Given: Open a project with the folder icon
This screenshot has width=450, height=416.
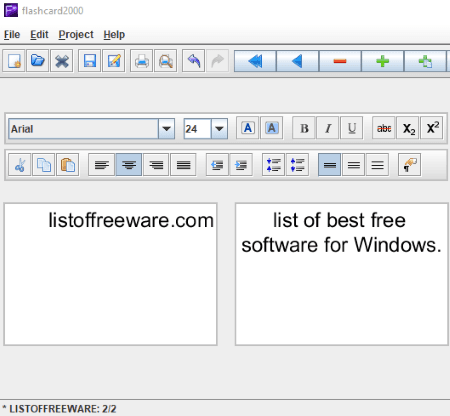Looking at the screenshot, I should click(x=38, y=61).
